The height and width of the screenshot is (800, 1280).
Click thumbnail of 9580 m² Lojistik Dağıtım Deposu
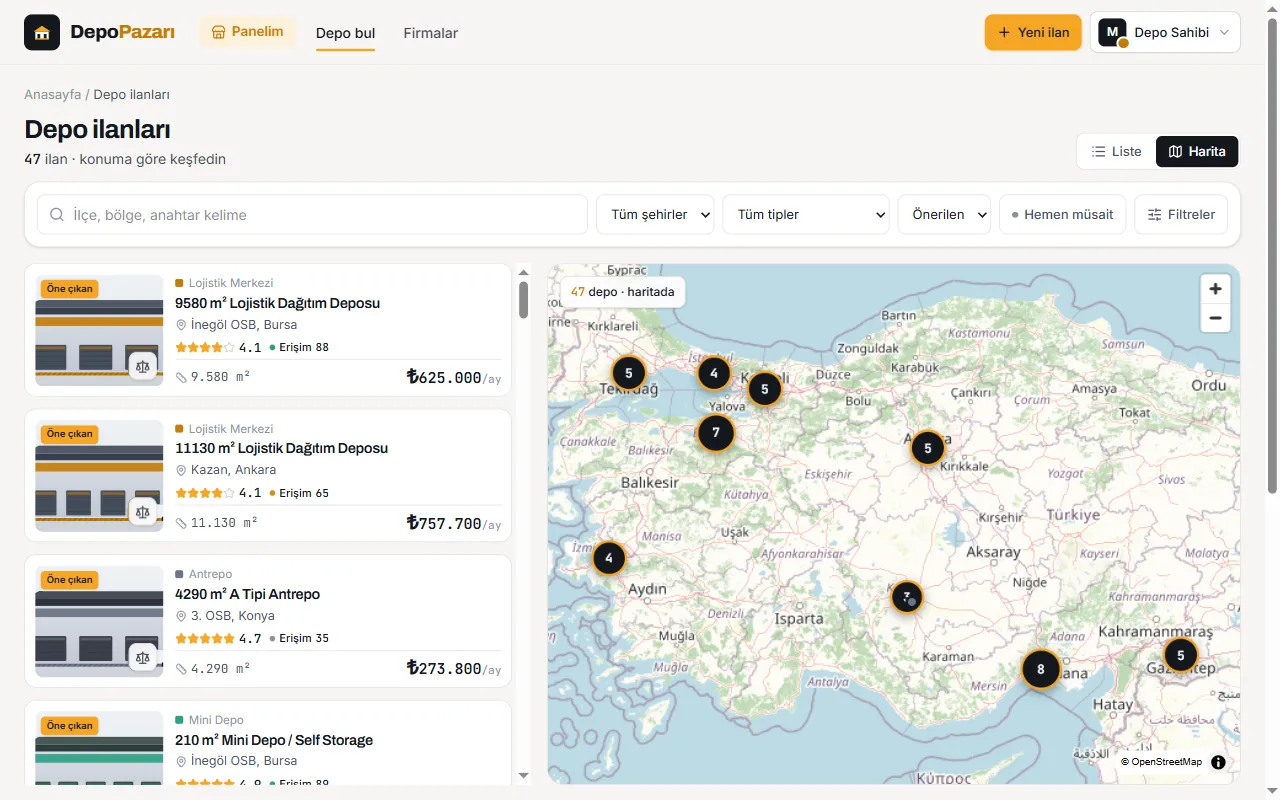(x=99, y=331)
